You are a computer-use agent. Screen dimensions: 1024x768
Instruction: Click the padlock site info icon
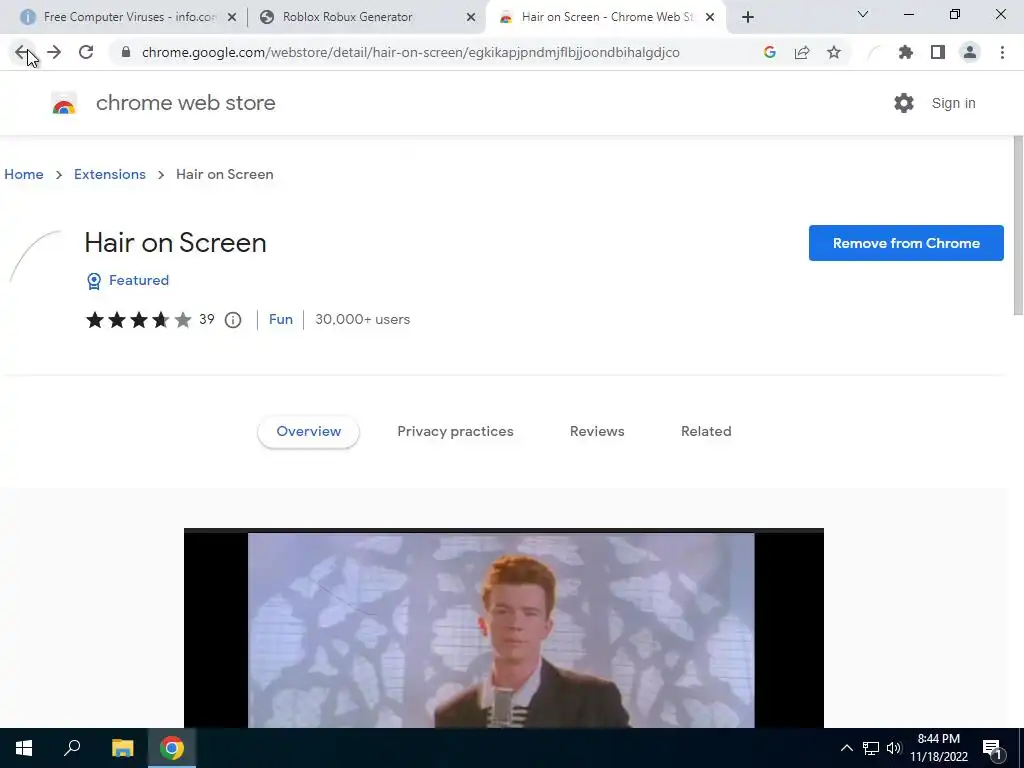[x=126, y=52]
